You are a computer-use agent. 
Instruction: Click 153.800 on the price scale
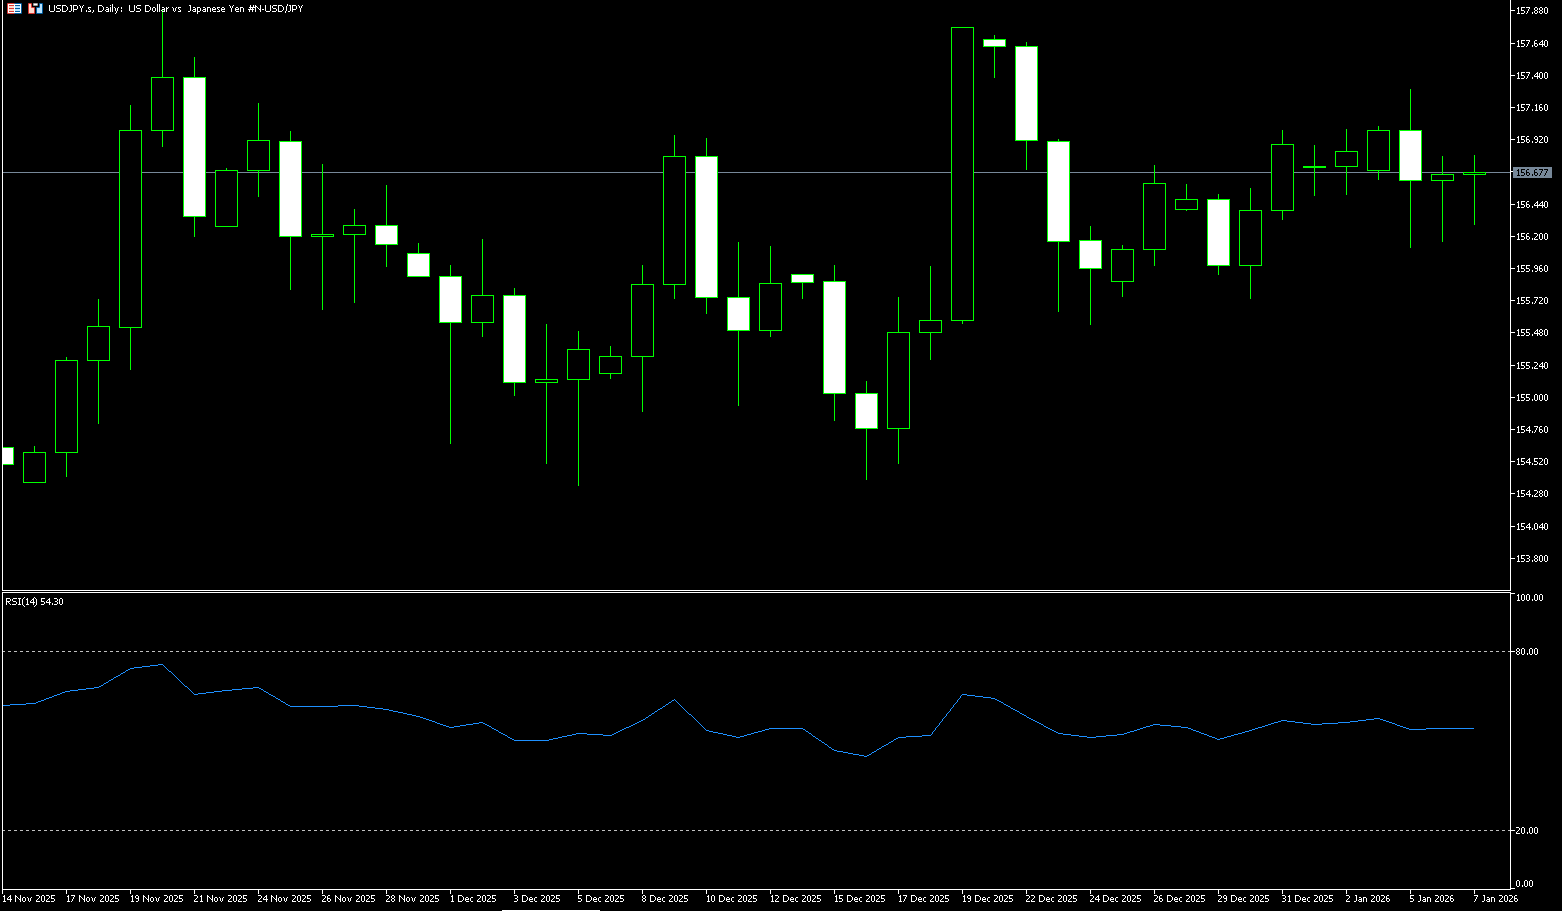pyautogui.click(x=1532, y=559)
